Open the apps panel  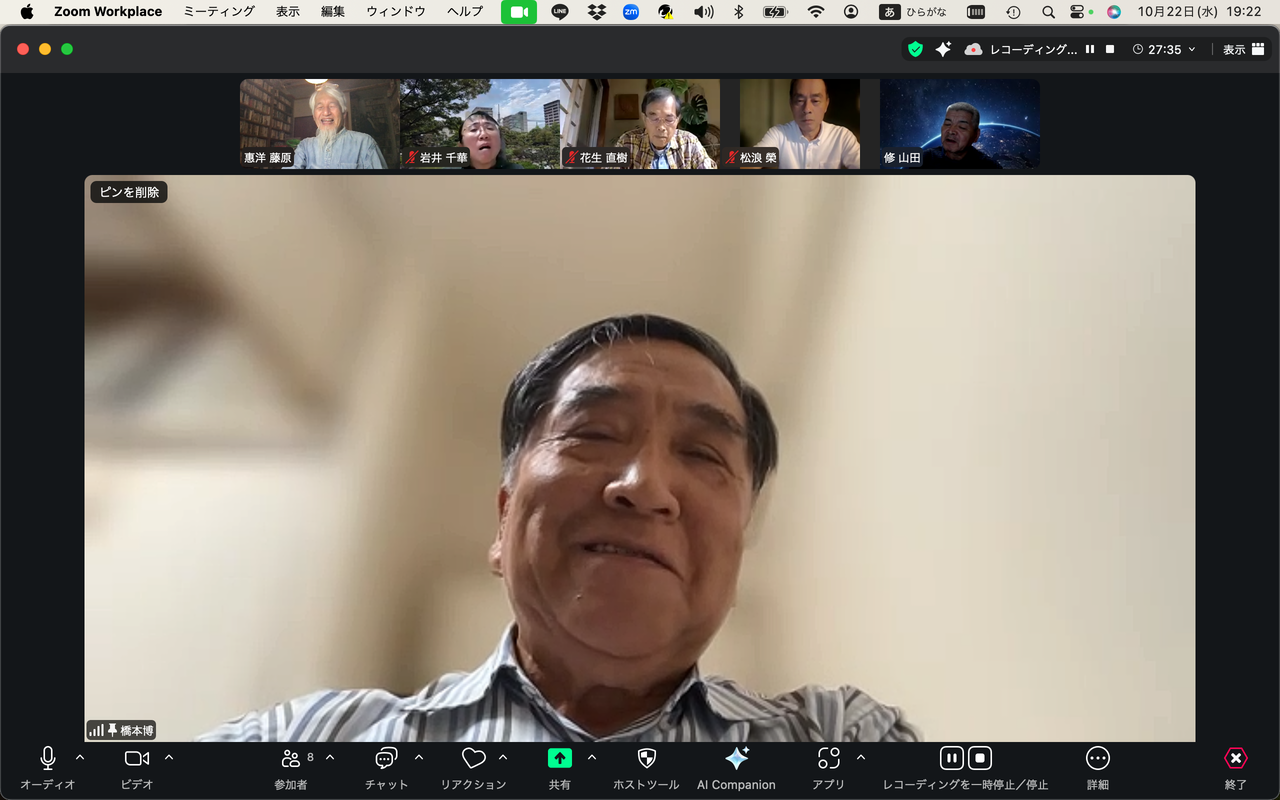point(829,767)
